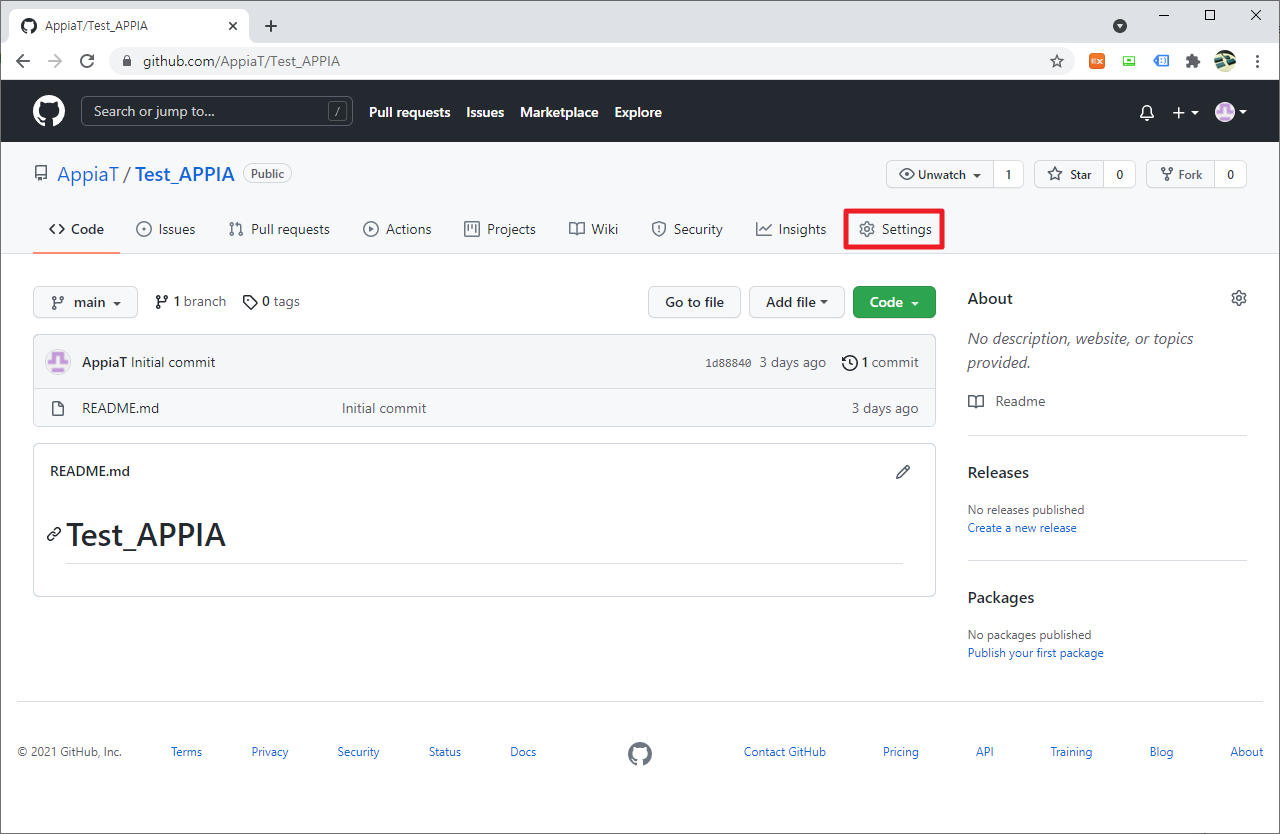This screenshot has width=1280, height=834.
Task: Reload the page
Action: click(x=87, y=61)
